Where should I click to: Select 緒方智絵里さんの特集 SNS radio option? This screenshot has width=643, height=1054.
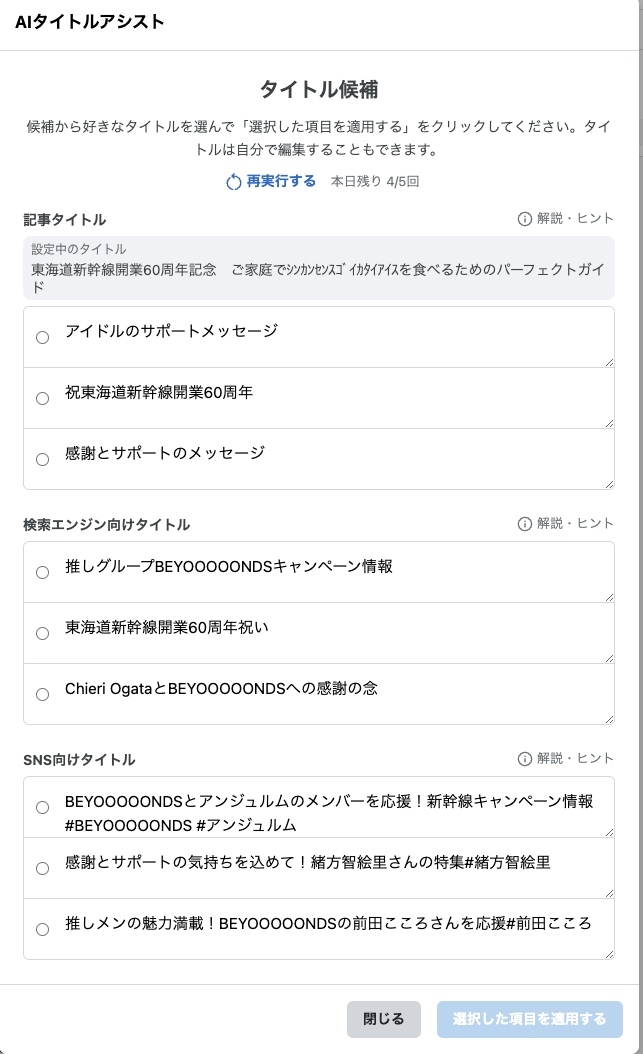[x=42, y=868]
